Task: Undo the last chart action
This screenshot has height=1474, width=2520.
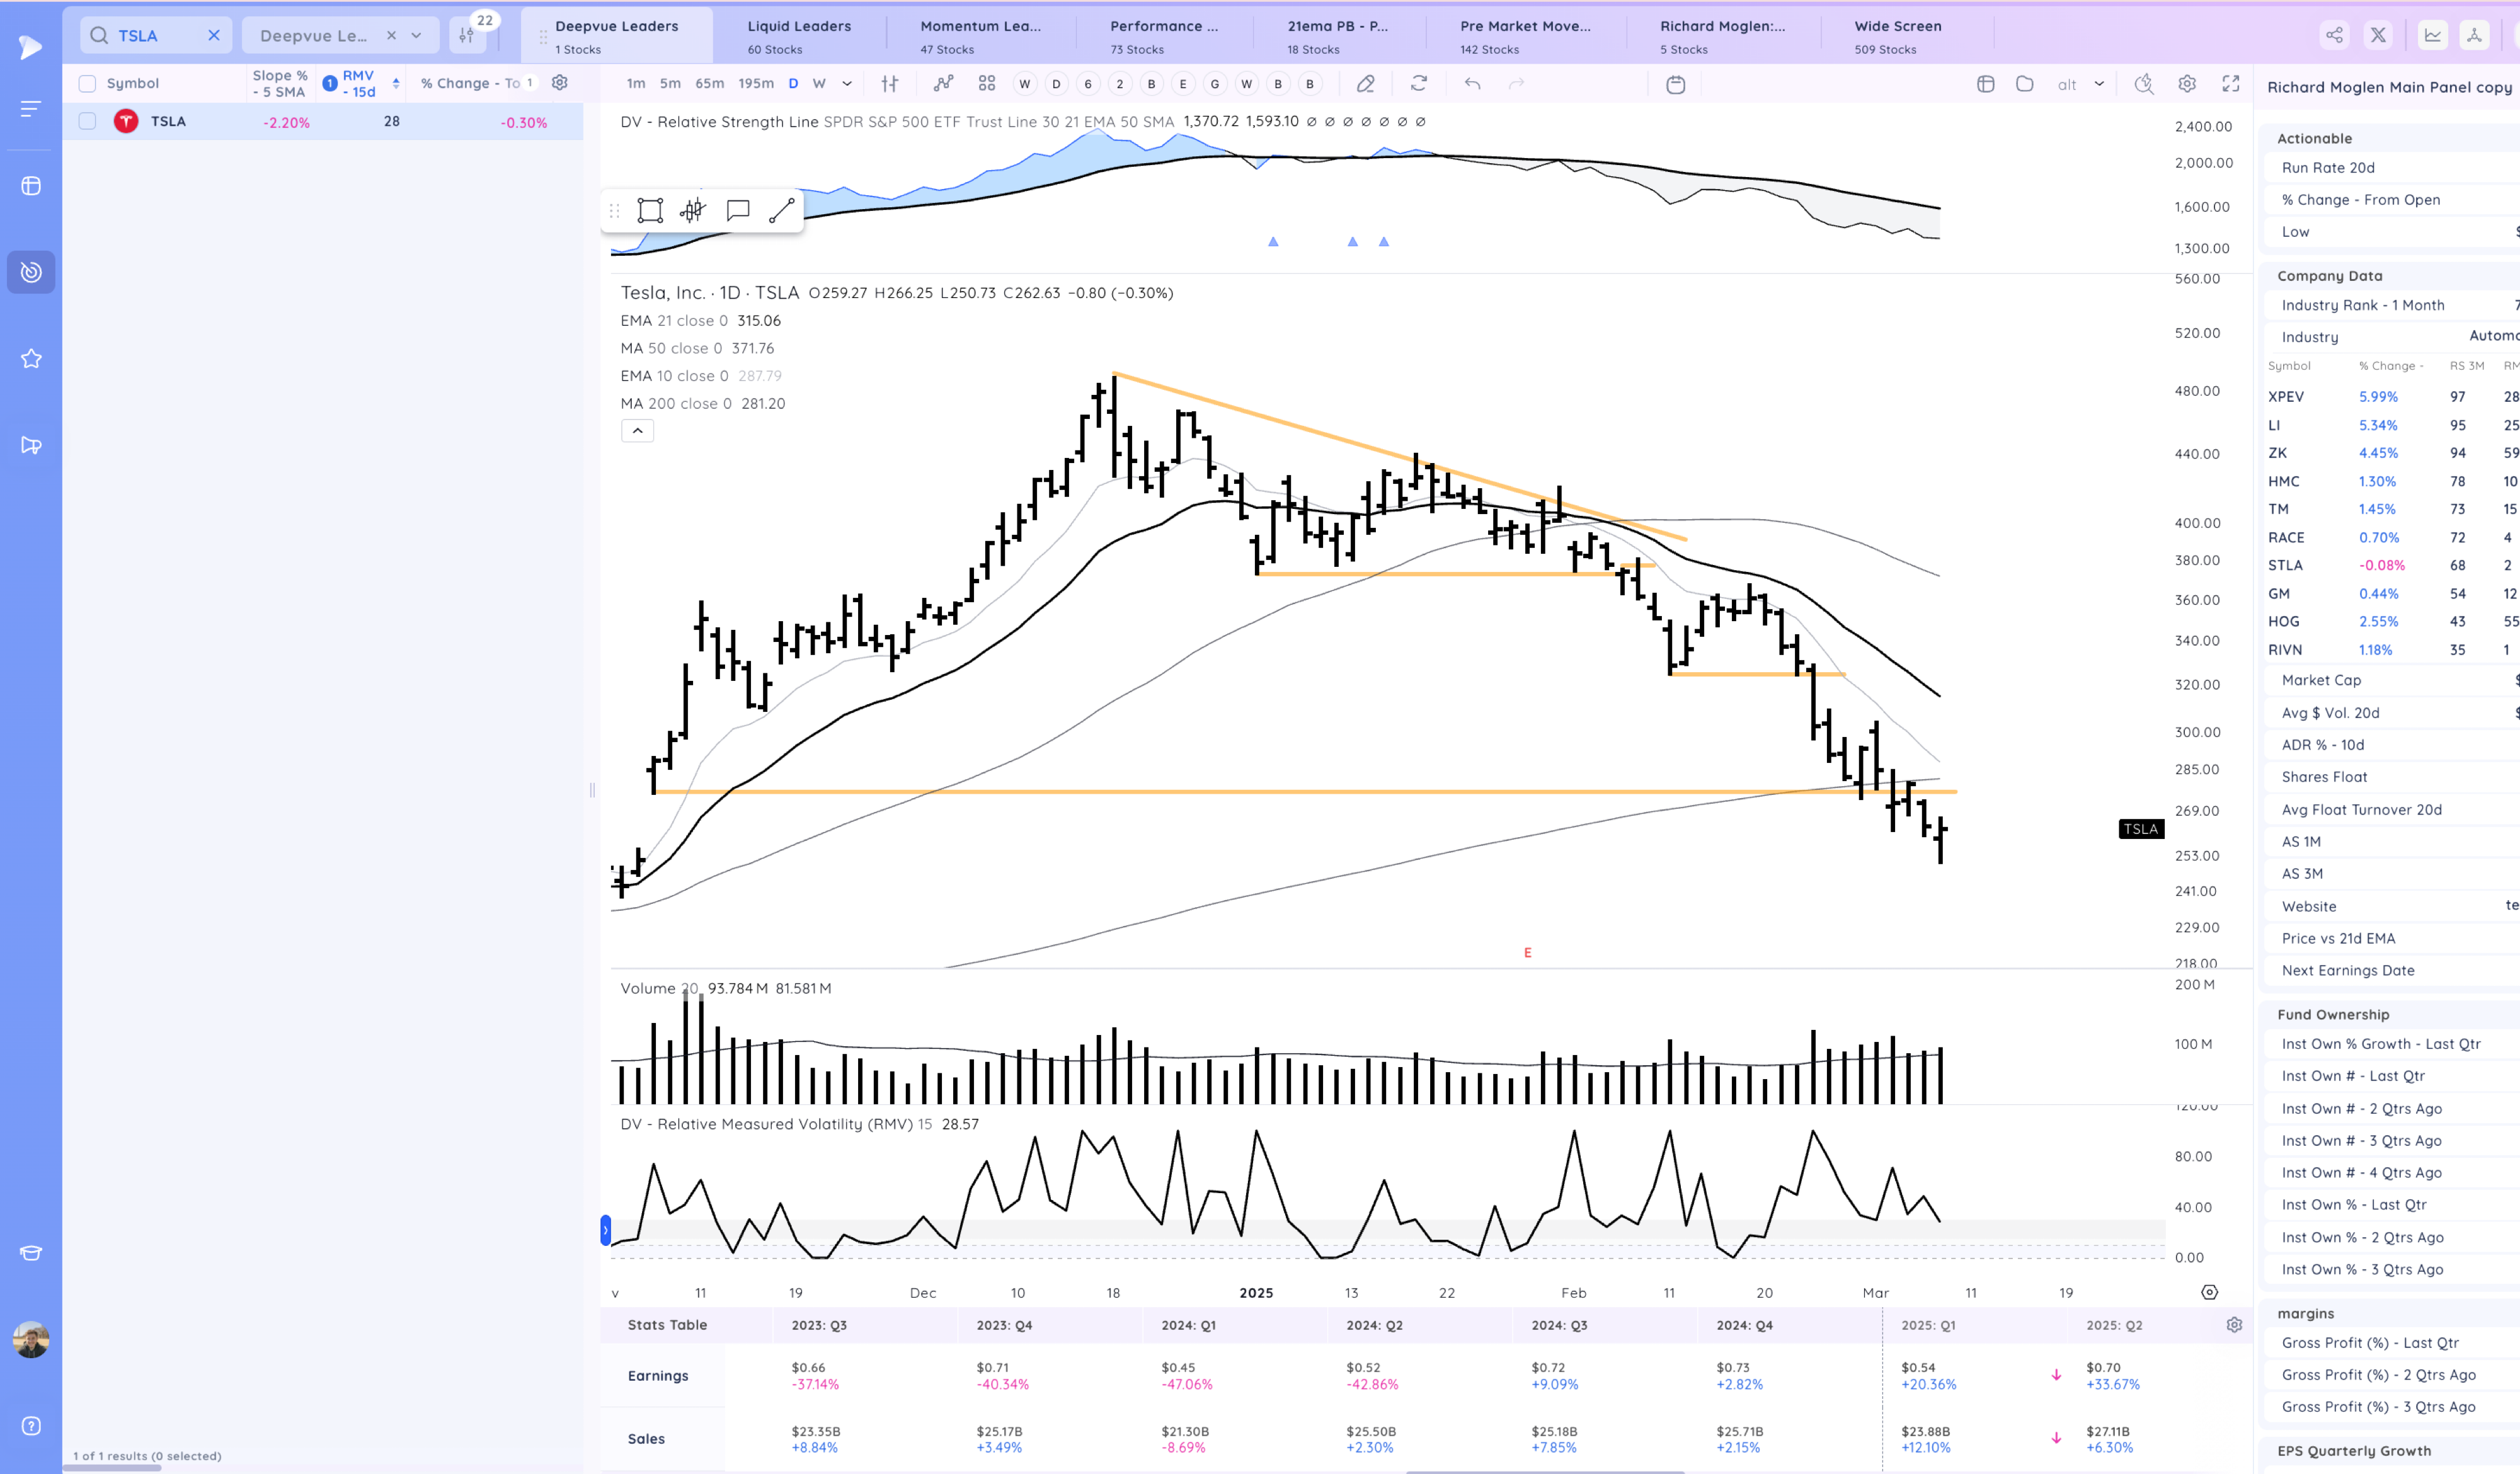Action: click(1473, 84)
